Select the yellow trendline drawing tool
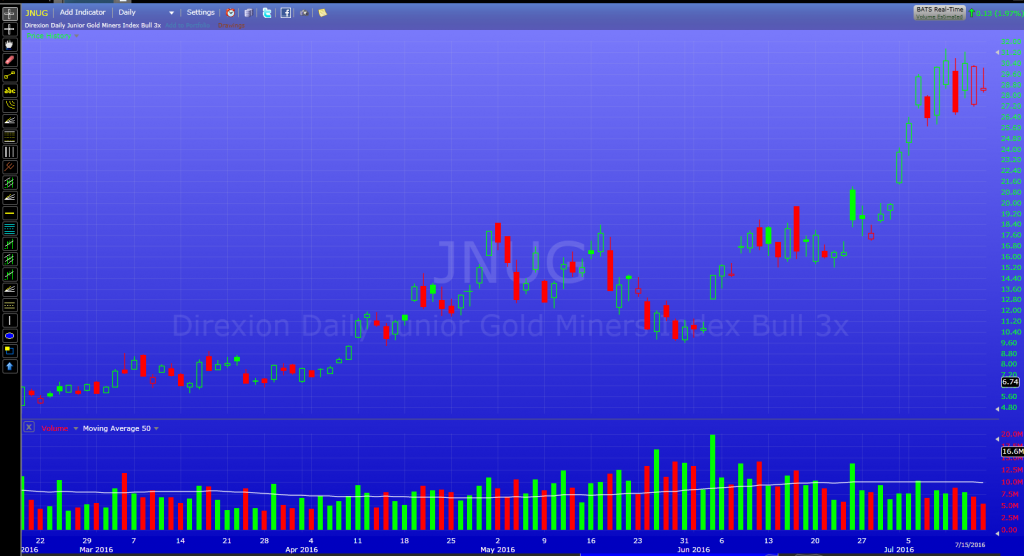This screenshot has width=1024, height=556. (9, 75)
